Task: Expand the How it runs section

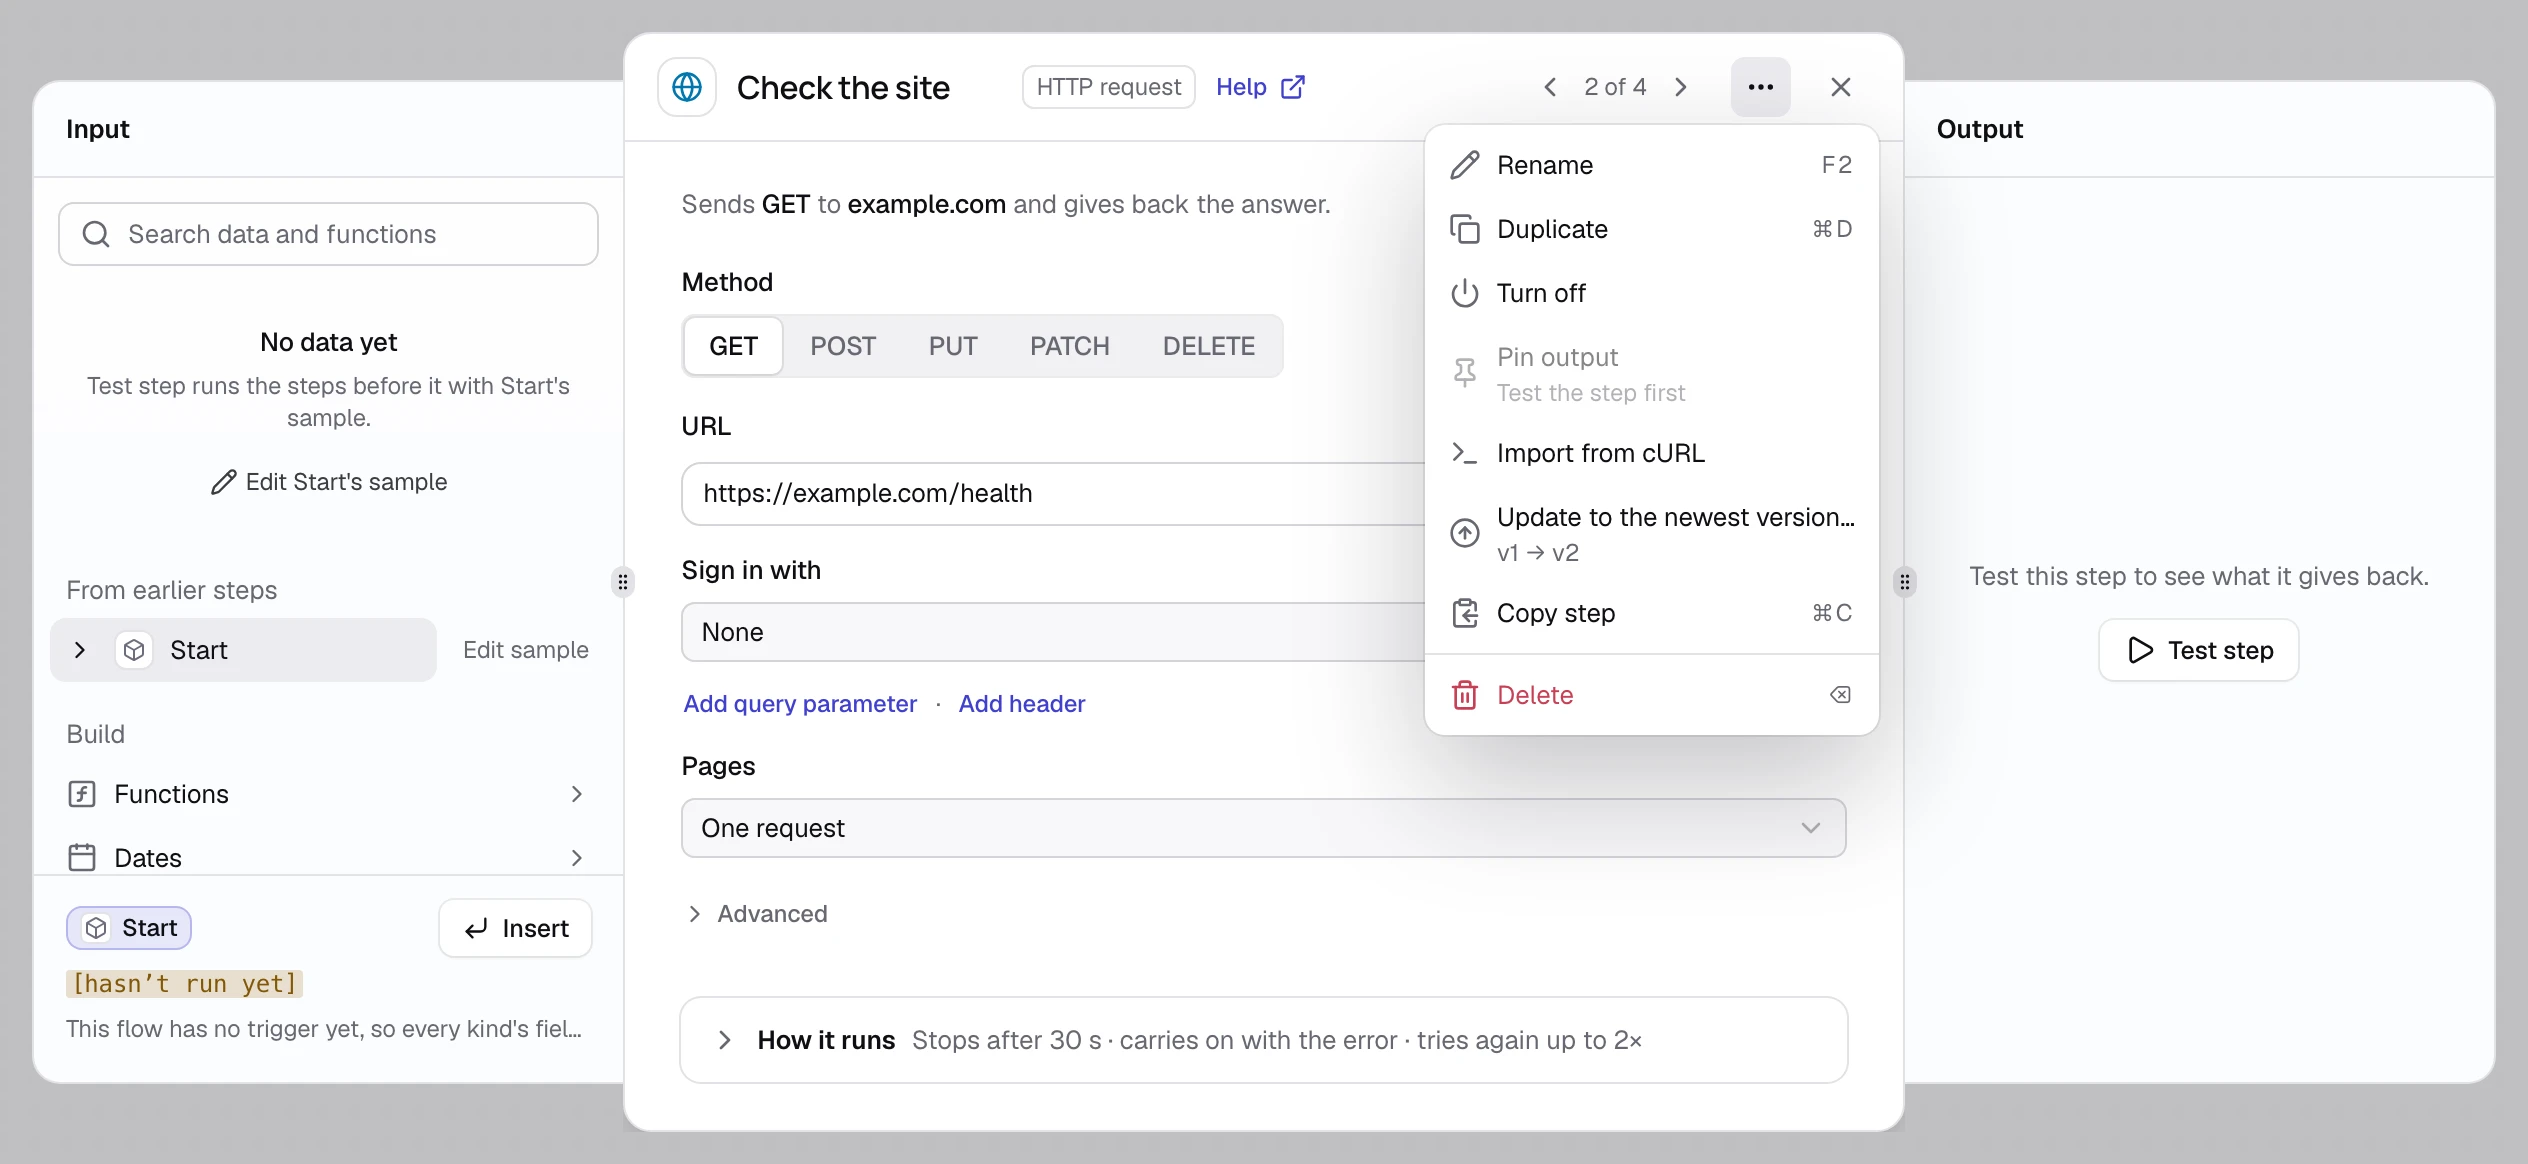Action: pos(1263,1040)
